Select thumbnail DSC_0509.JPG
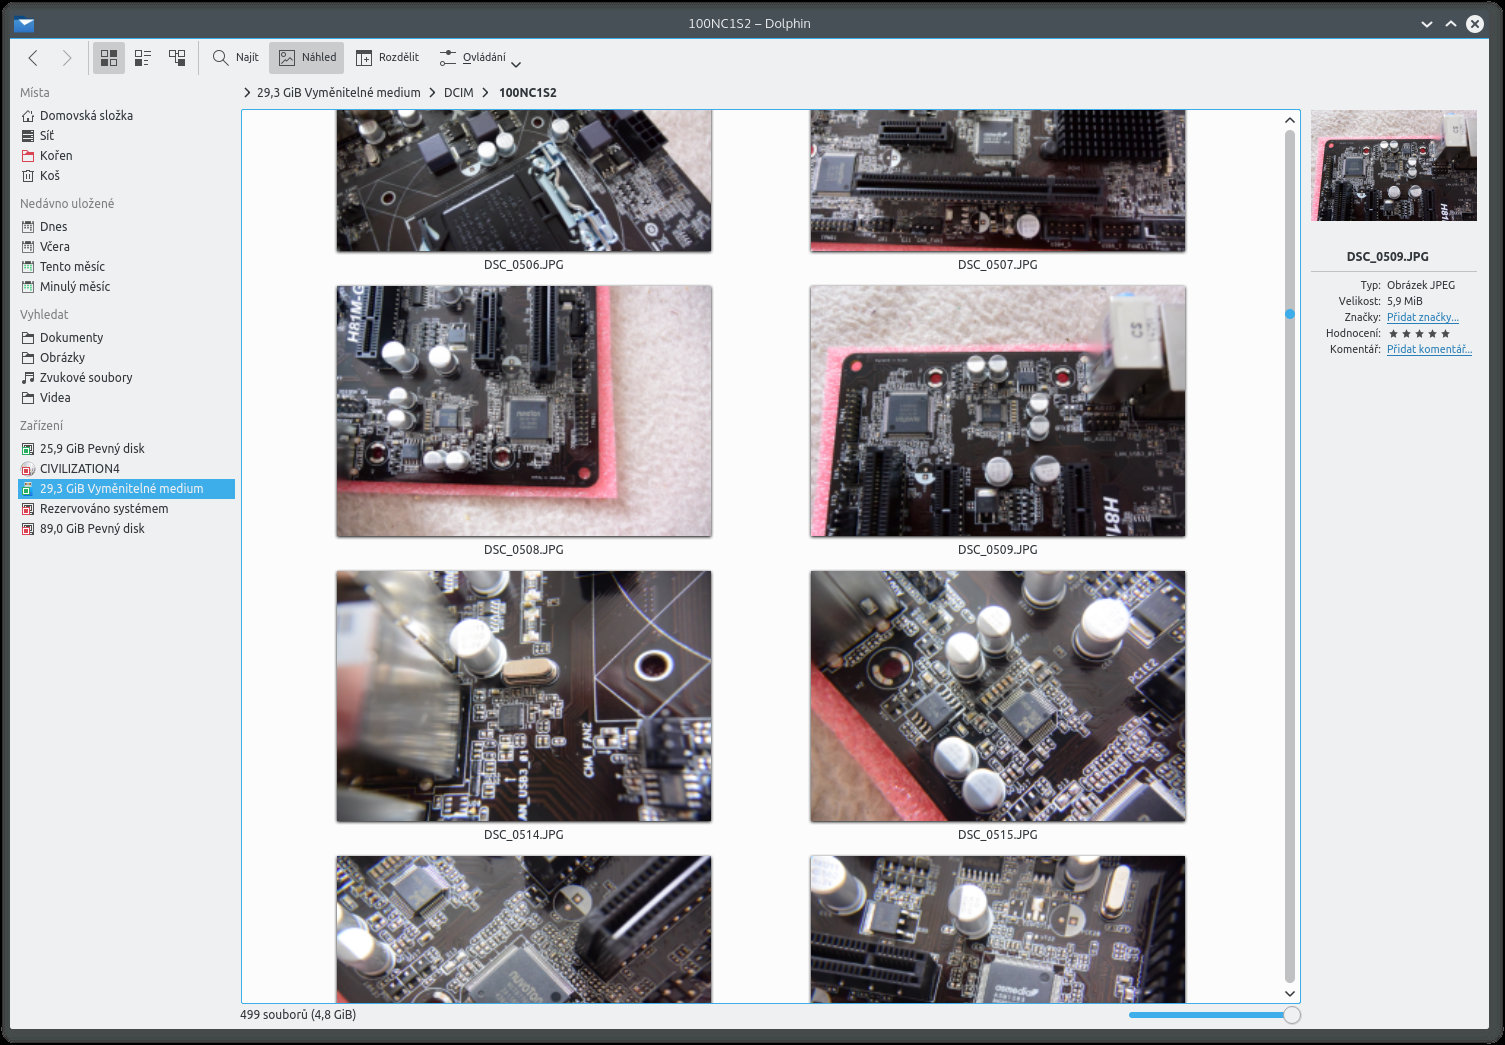Viewport: 1505px width, 1045px height. click(x=998, y=411)
